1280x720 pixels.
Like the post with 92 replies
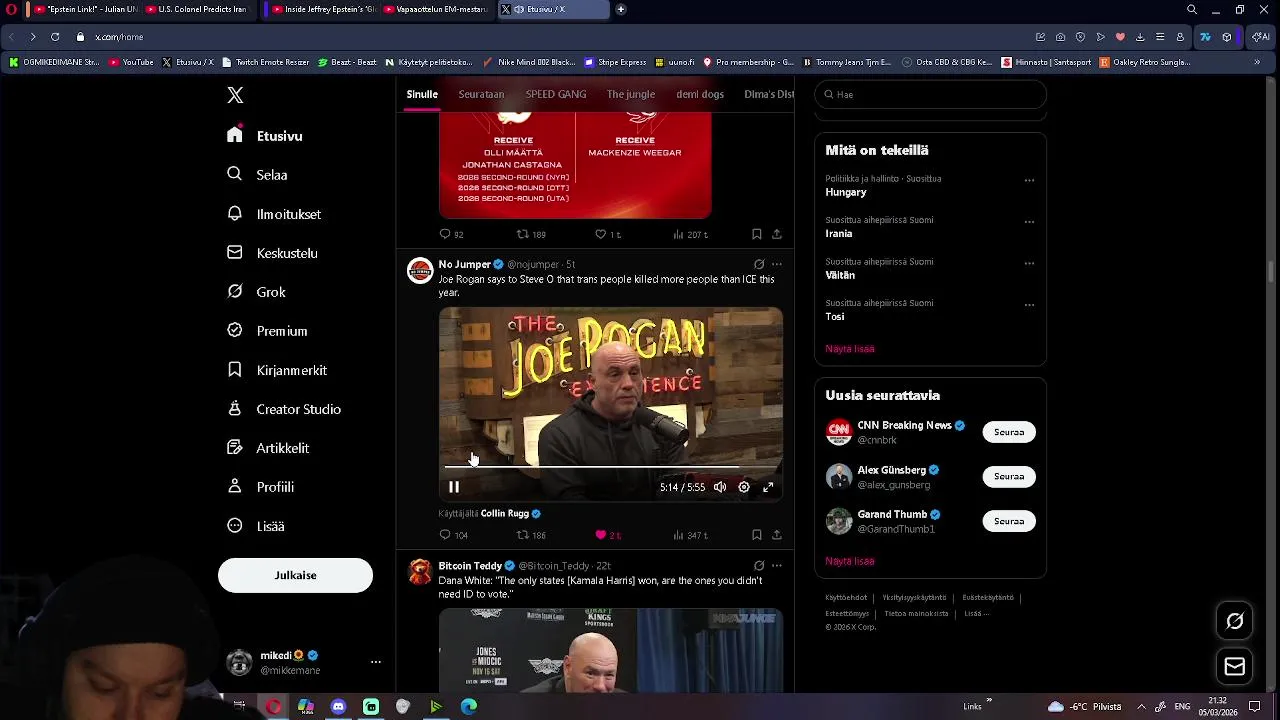coord(608,234)
